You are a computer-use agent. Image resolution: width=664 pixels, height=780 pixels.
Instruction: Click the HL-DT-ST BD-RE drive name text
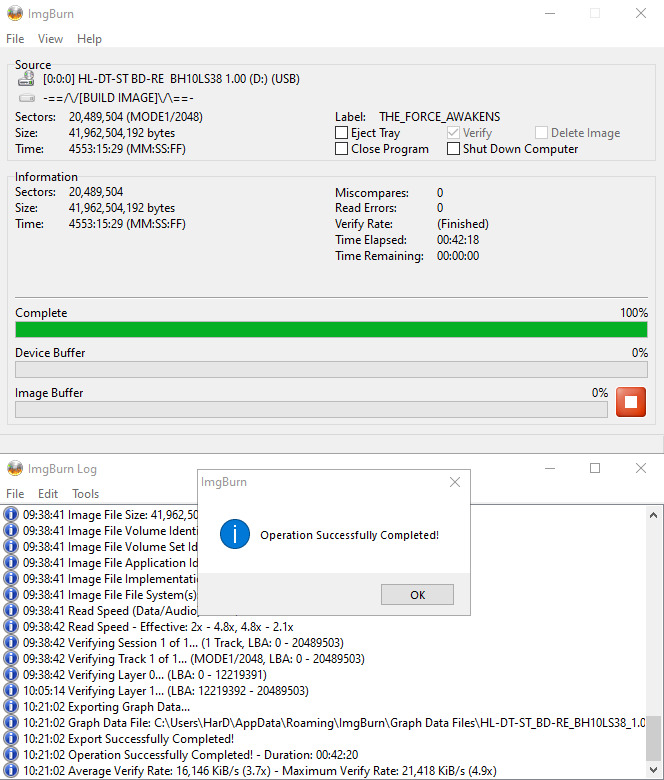click(171, 79)
